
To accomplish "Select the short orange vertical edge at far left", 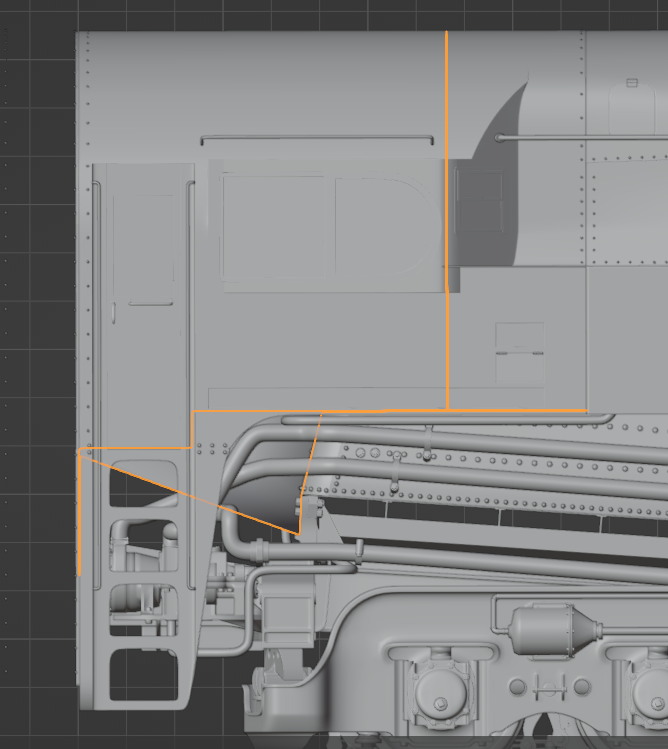I will coord(79,512).
